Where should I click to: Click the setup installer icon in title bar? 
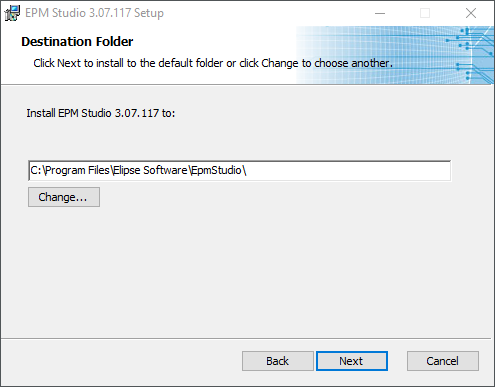point(12,13)
